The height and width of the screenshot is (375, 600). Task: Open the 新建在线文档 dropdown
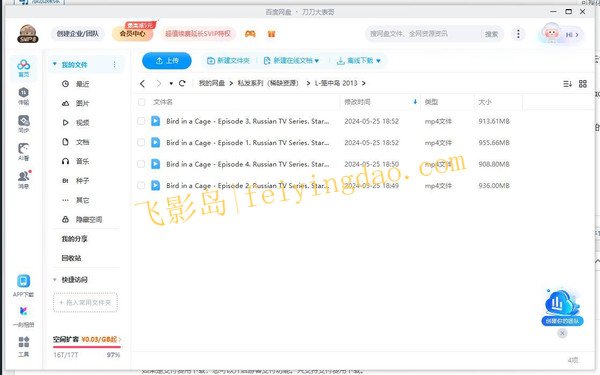tap(291, 60)
